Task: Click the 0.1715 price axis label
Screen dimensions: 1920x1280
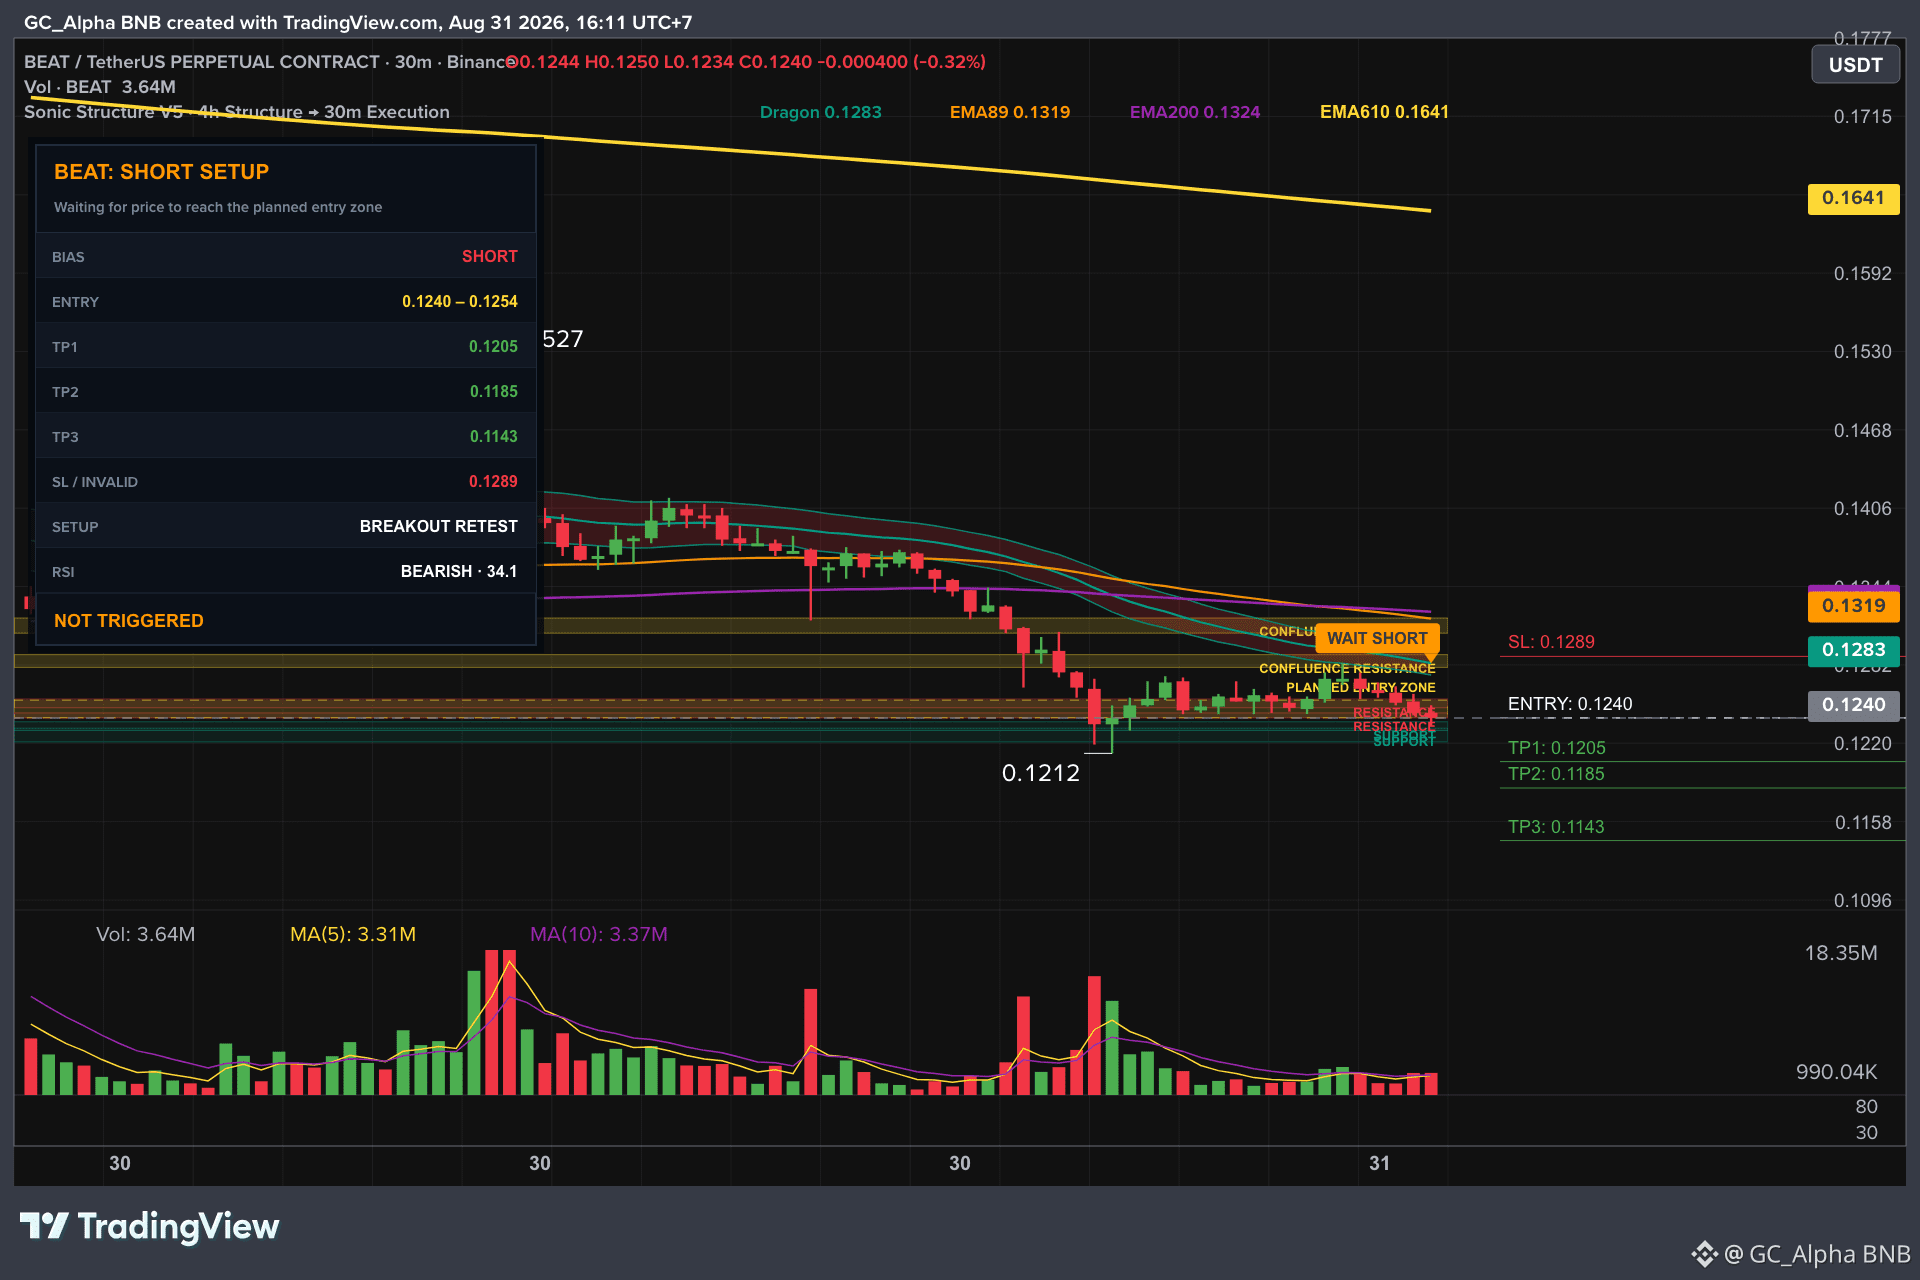Action: click(x=1863, y=117)
